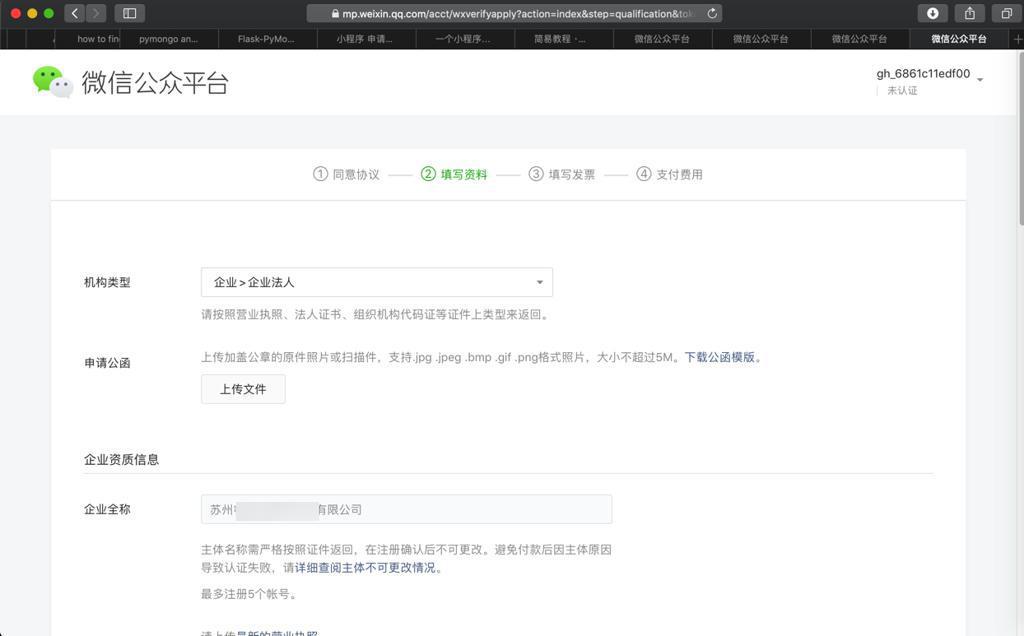Switch to the 'pymongo an...' tab
The height and width of the screenshot is (636, 1024).
click(168, 39)
